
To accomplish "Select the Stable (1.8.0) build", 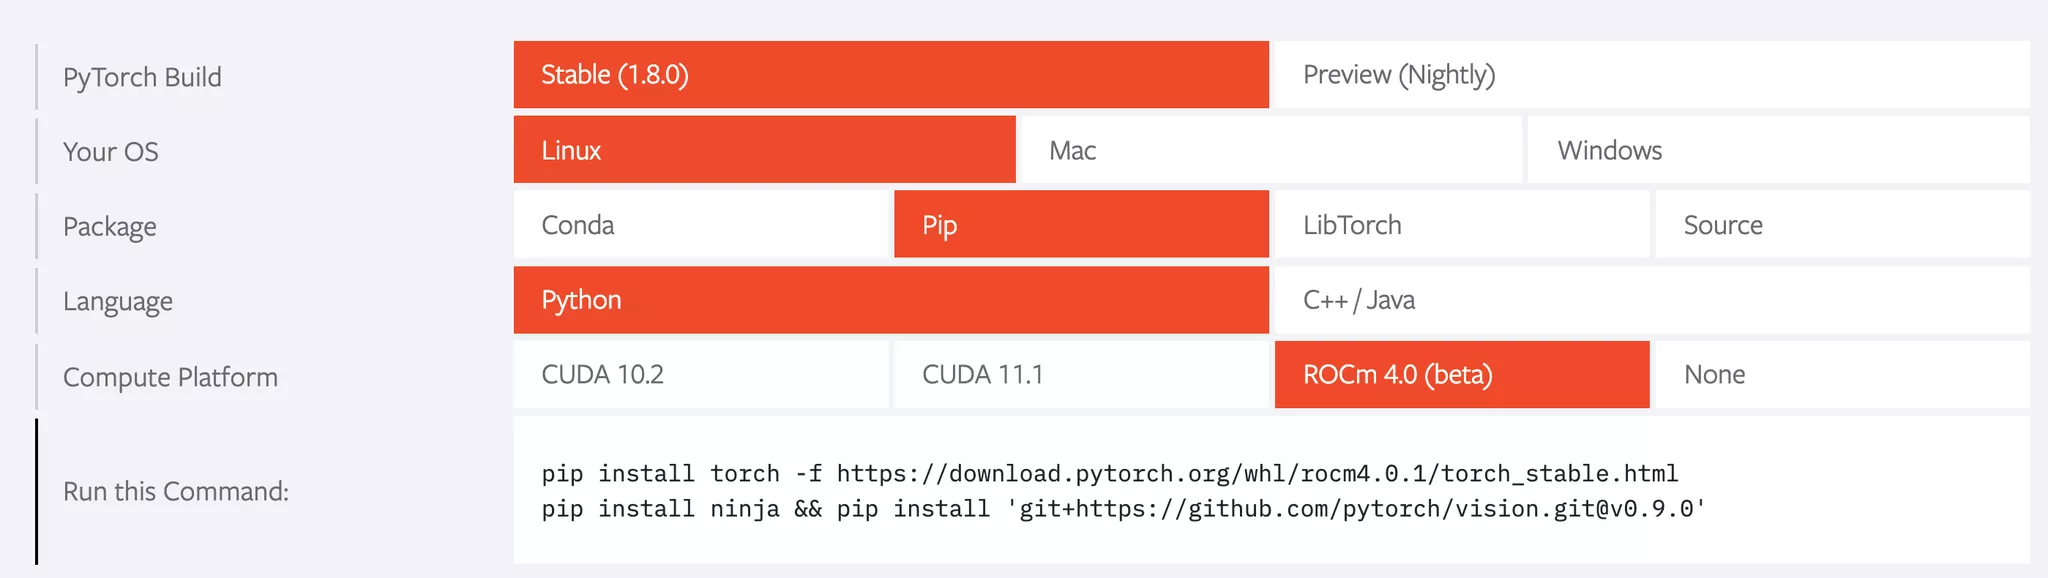I will (x=891, y=74).
